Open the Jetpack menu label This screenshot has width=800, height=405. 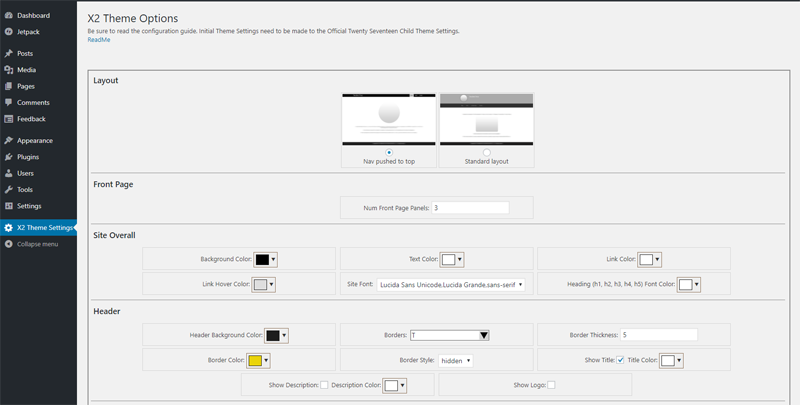(x=28, y=32)
